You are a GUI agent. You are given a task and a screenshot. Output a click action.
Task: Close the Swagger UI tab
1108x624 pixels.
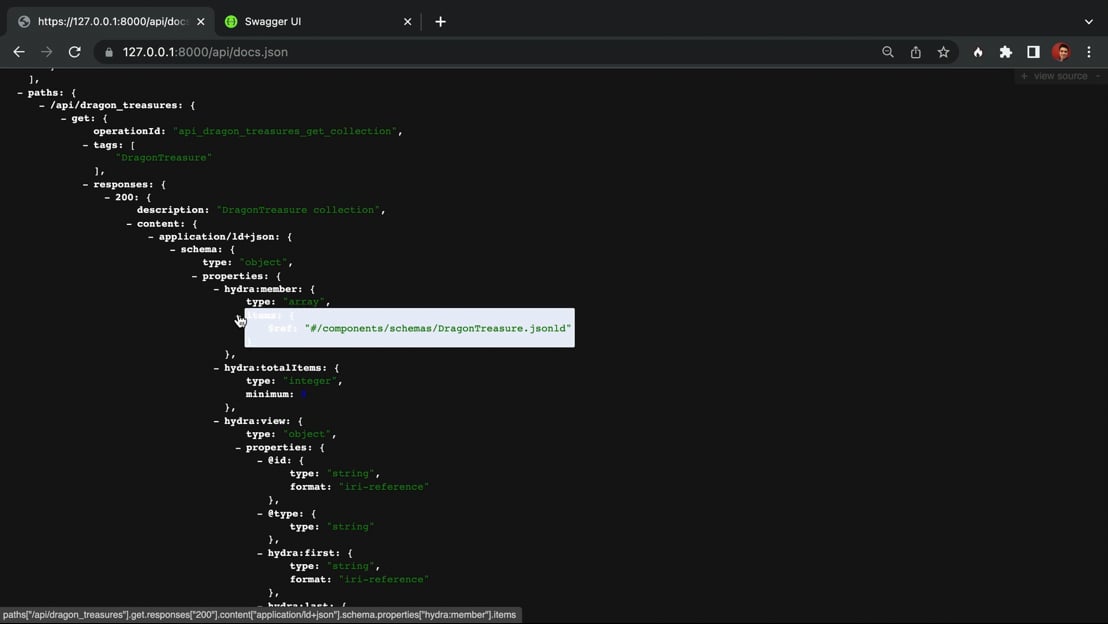[x=407, y=22]
